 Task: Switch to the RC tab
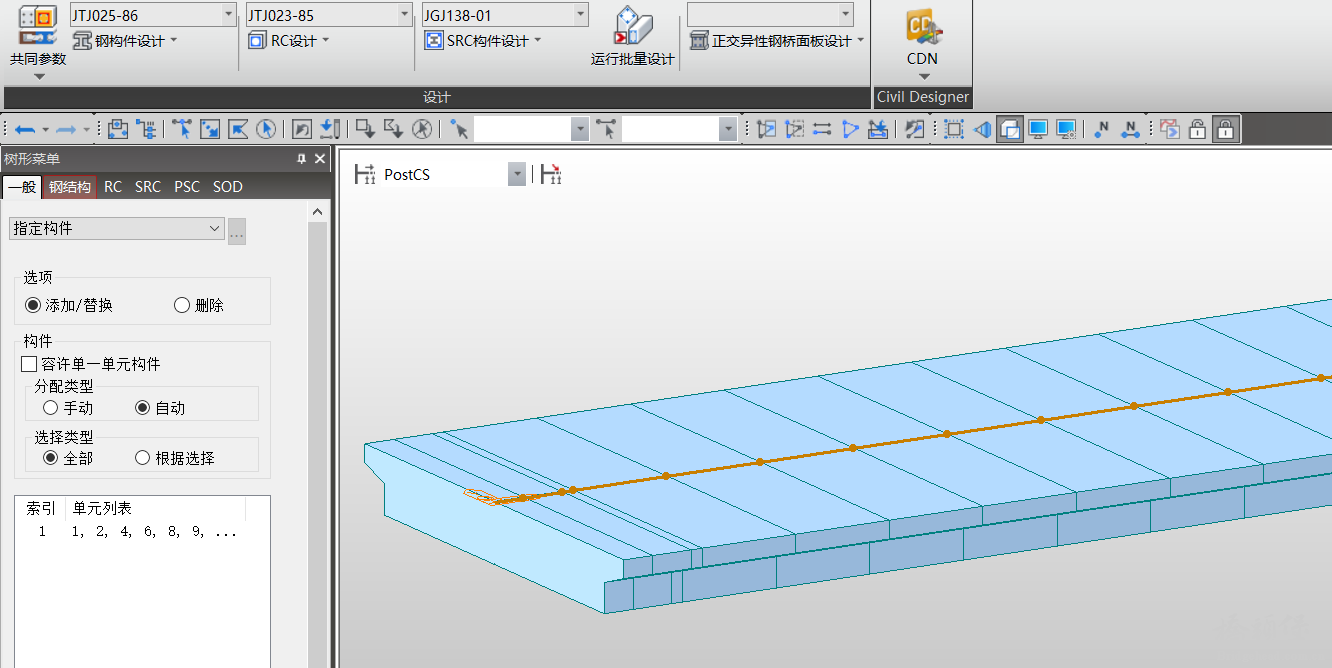[113, 187]
